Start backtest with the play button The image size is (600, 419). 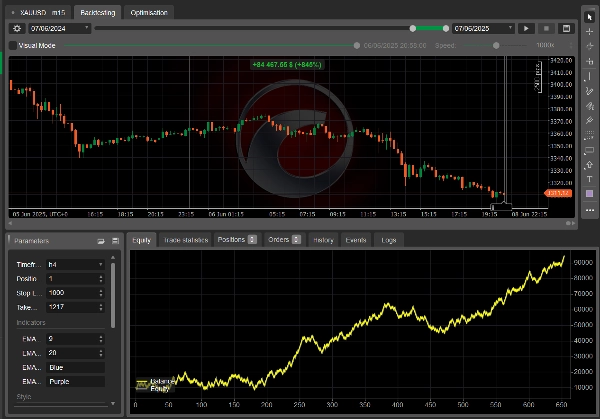(527, 29)
